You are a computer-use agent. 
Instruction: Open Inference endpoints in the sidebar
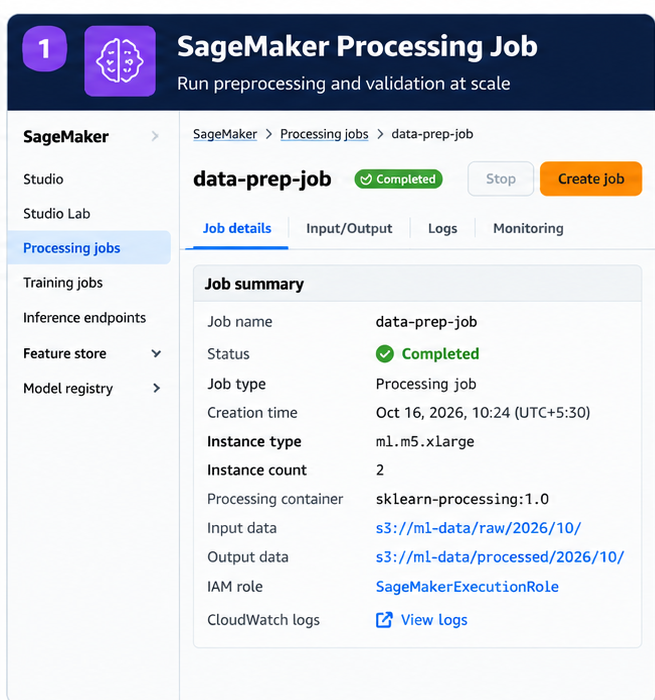tap(84, 317)
